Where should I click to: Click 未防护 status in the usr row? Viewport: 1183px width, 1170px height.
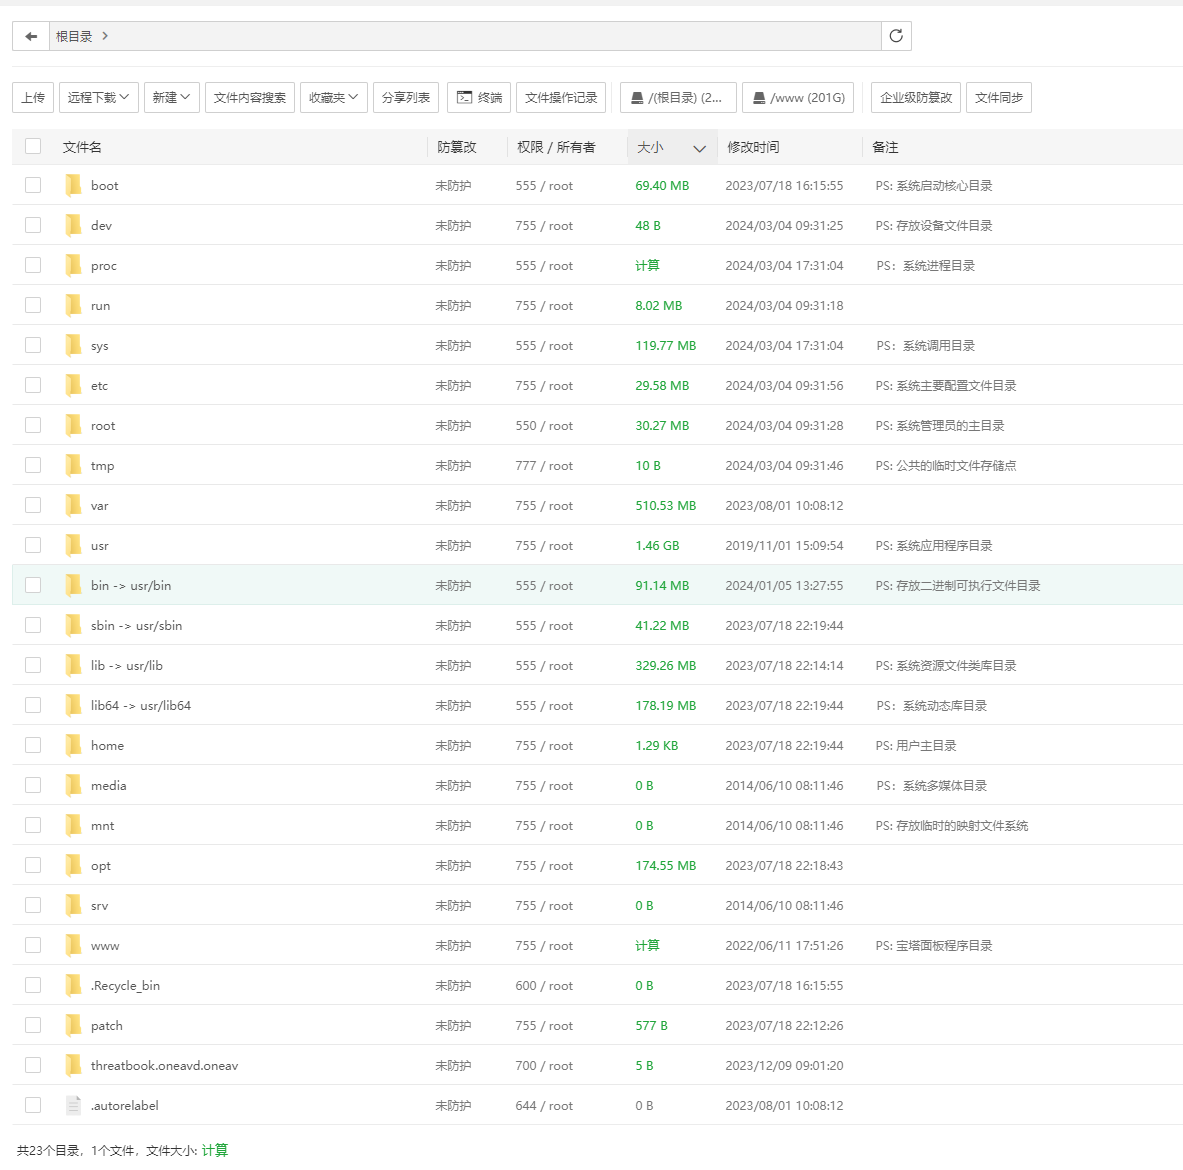pos(453,545)
